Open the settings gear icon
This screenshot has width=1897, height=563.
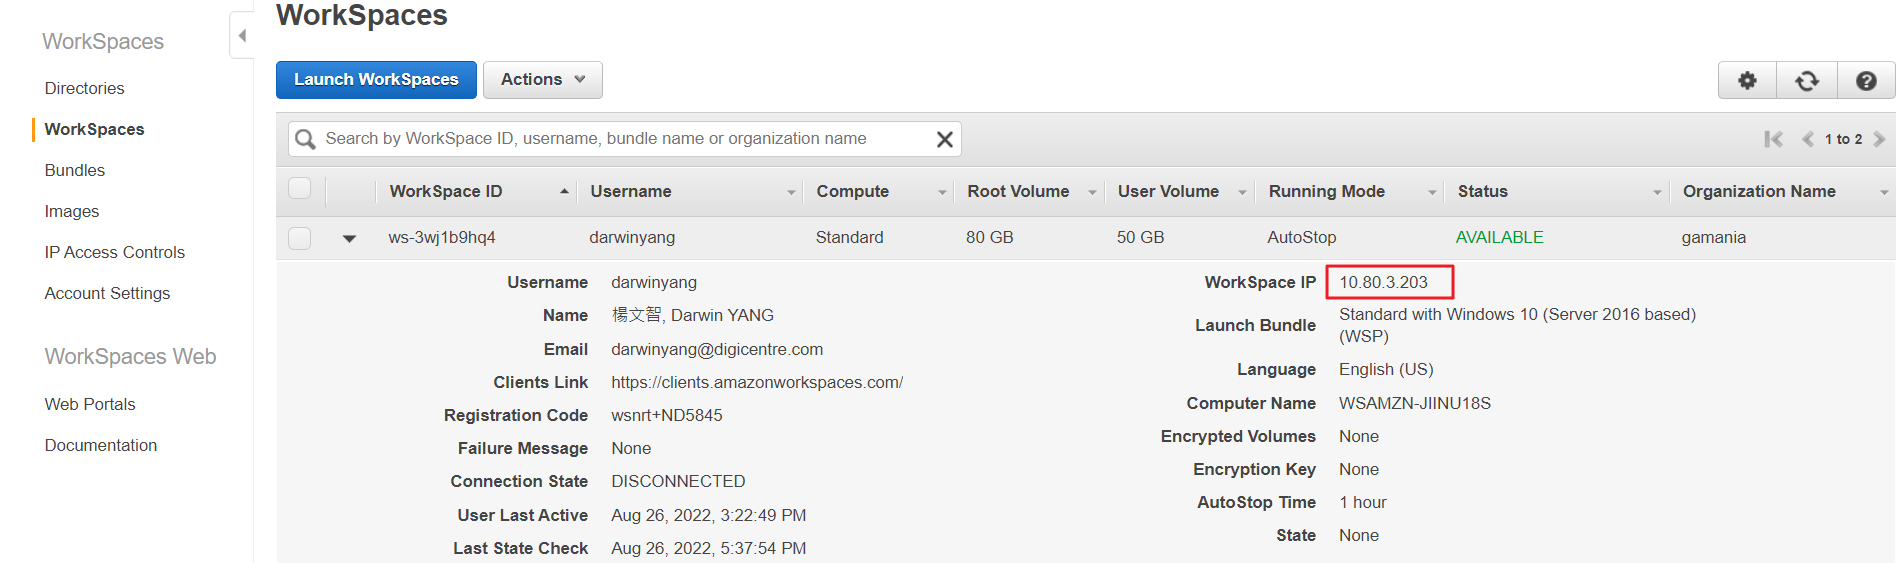(x=1746, y=81)
